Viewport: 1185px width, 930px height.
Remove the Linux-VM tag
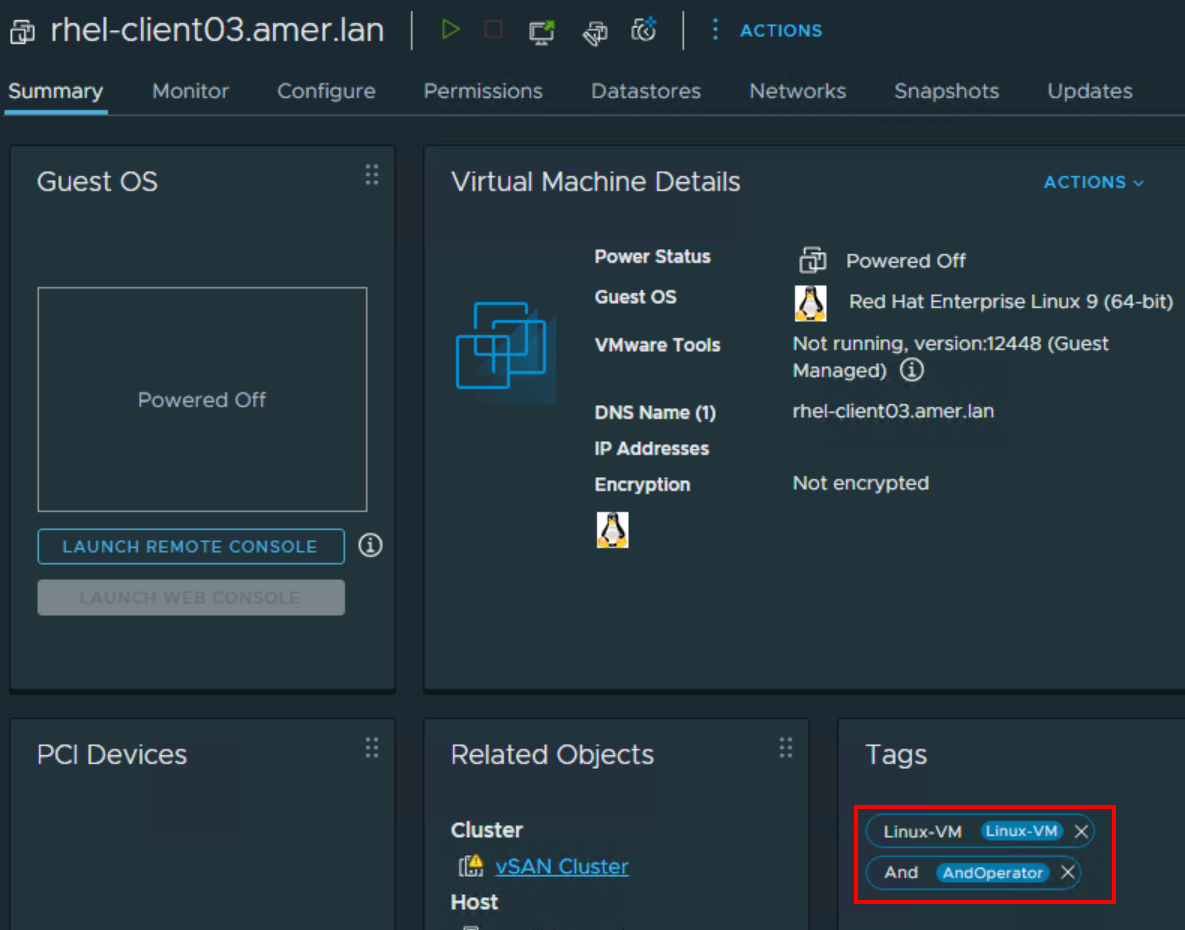[x=1081, y=831]
